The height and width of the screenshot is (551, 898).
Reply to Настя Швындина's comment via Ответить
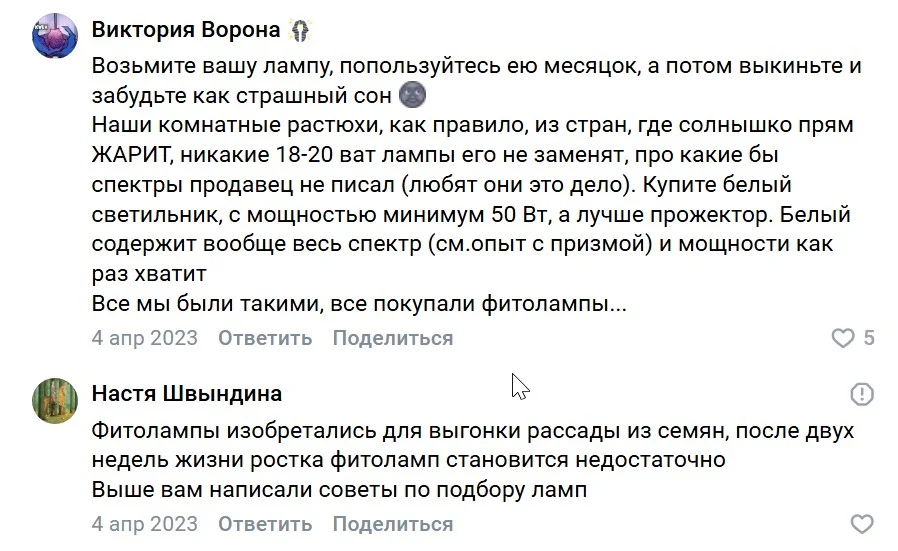pyautogui.click(x=265, y=524)
